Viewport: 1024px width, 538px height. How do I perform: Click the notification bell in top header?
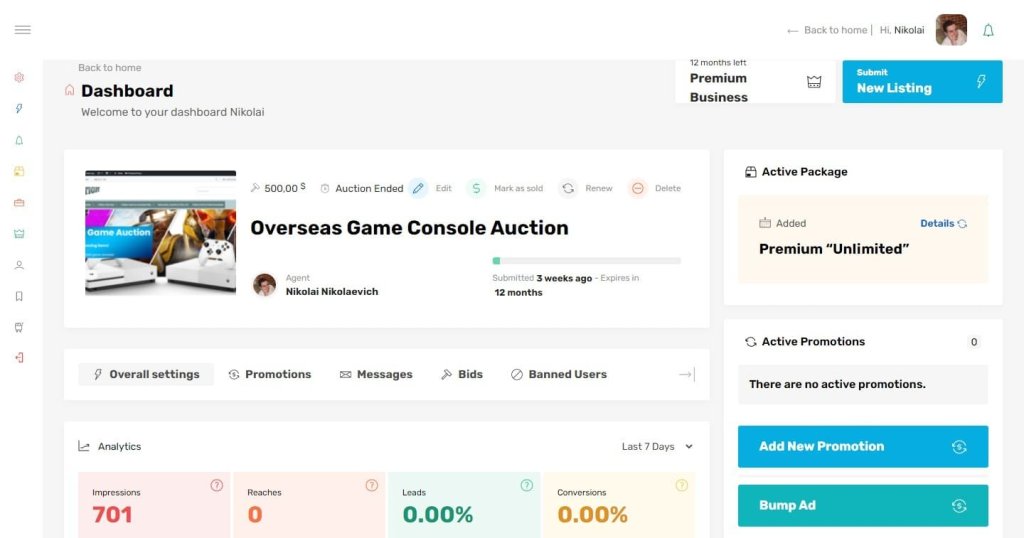pyautogui.click(x=988, y=30)
